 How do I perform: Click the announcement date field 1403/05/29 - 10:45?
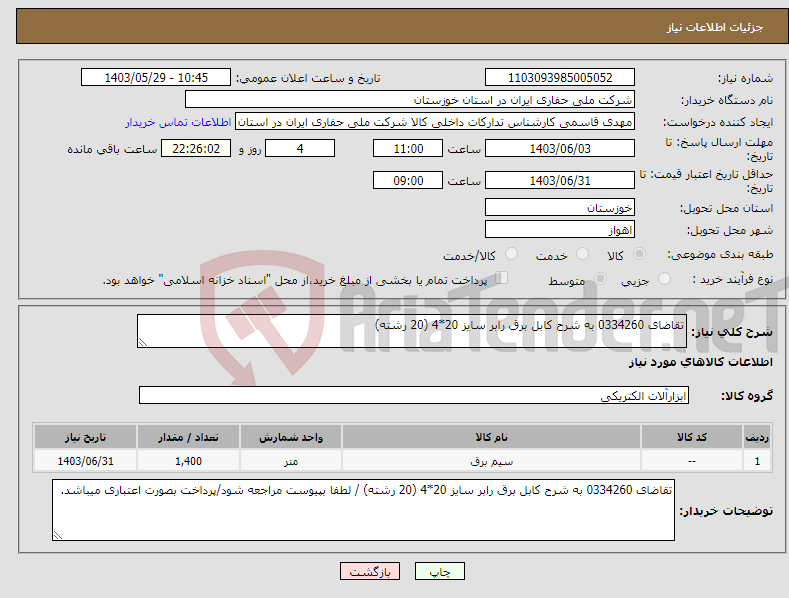pyautogui.click(x=155, y=78)
